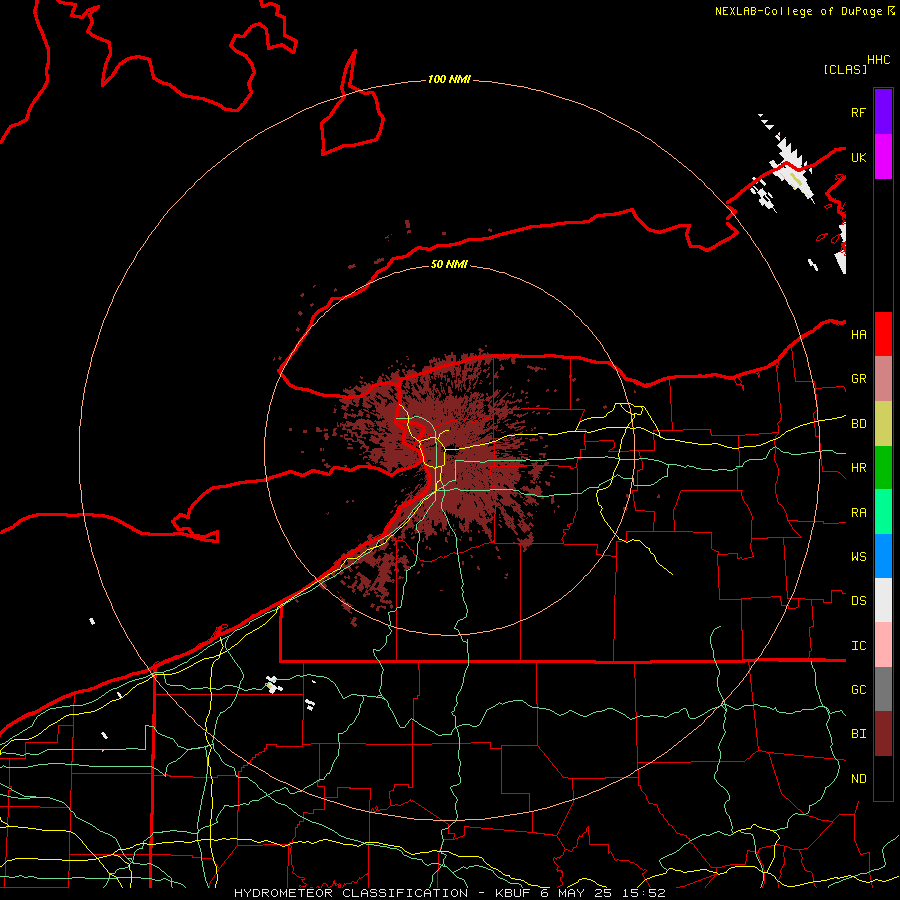Click the HHC product code text

click(879, 60)
